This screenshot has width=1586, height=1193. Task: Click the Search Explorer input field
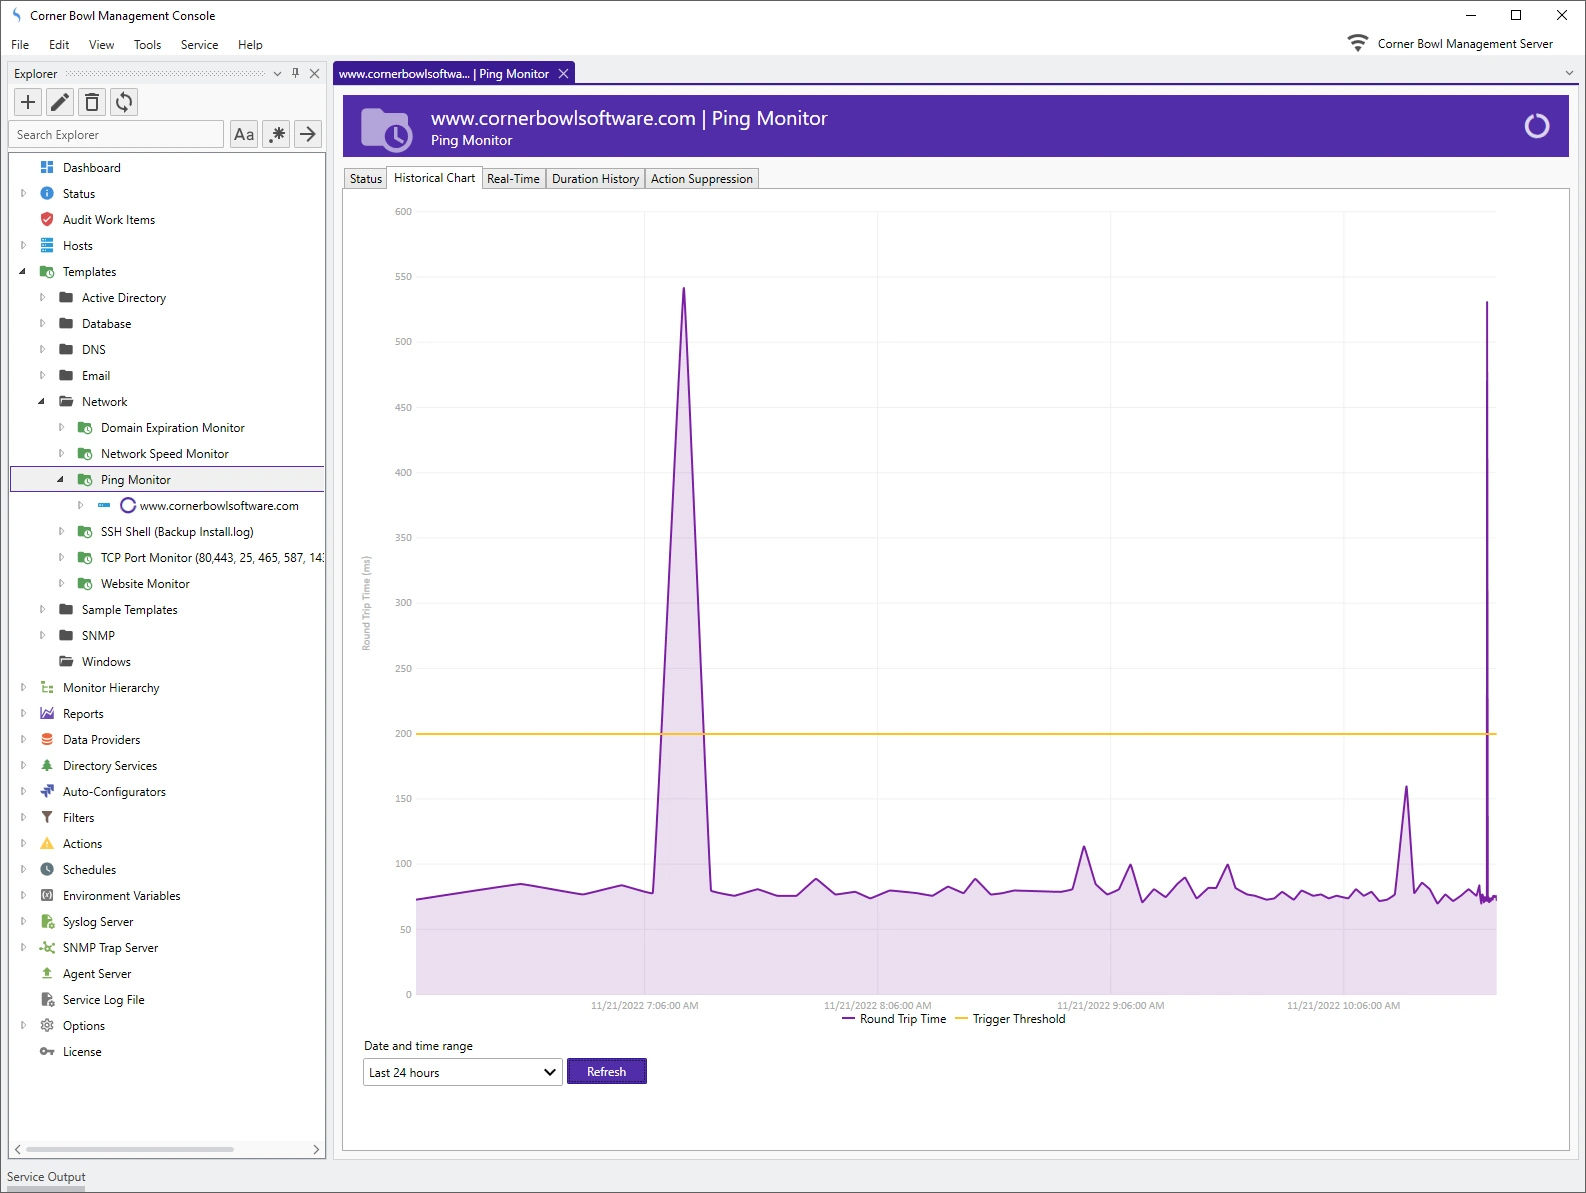coord(116,134)
